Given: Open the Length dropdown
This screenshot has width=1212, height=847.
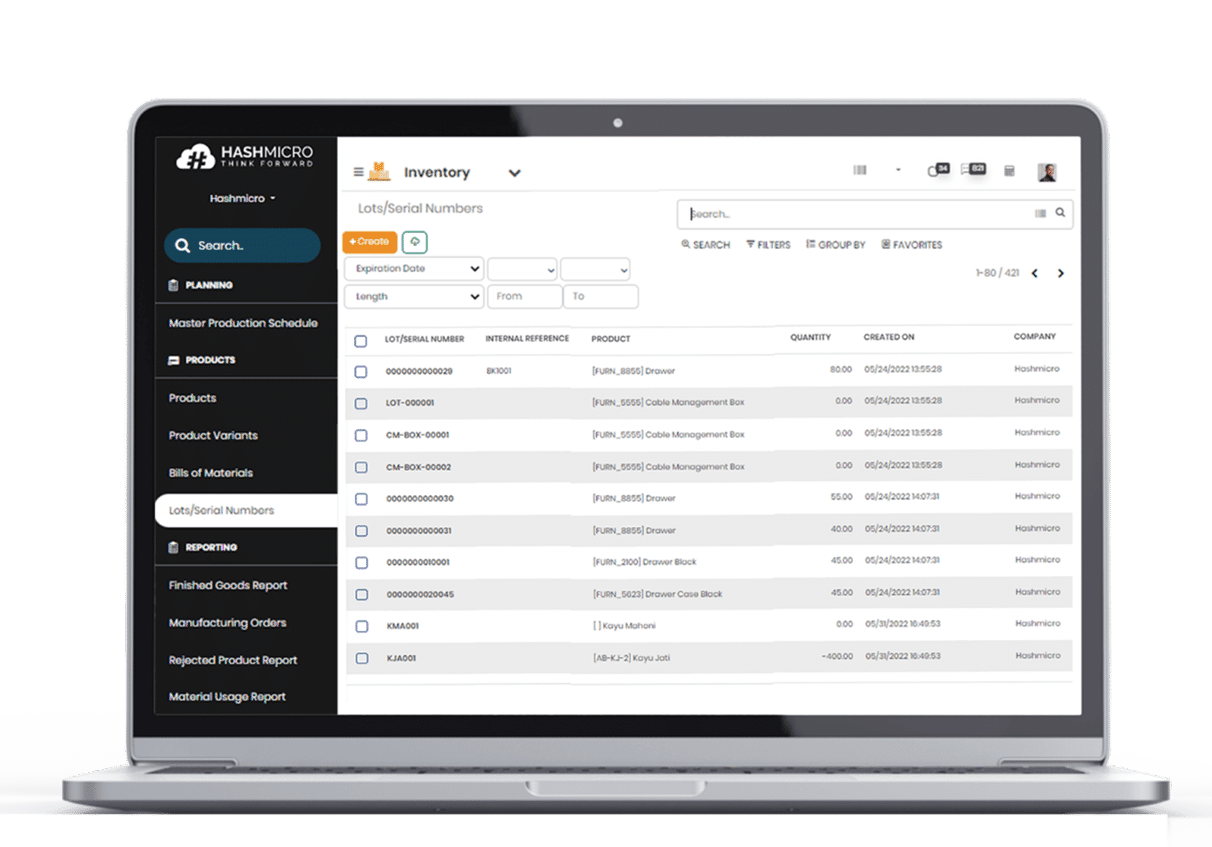Looking at the screenshot, I should [x=414, y=297].
